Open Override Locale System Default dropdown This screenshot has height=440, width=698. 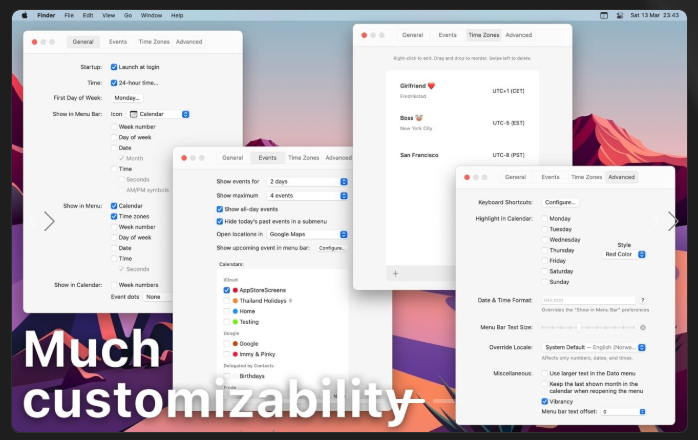coord(593,347)
